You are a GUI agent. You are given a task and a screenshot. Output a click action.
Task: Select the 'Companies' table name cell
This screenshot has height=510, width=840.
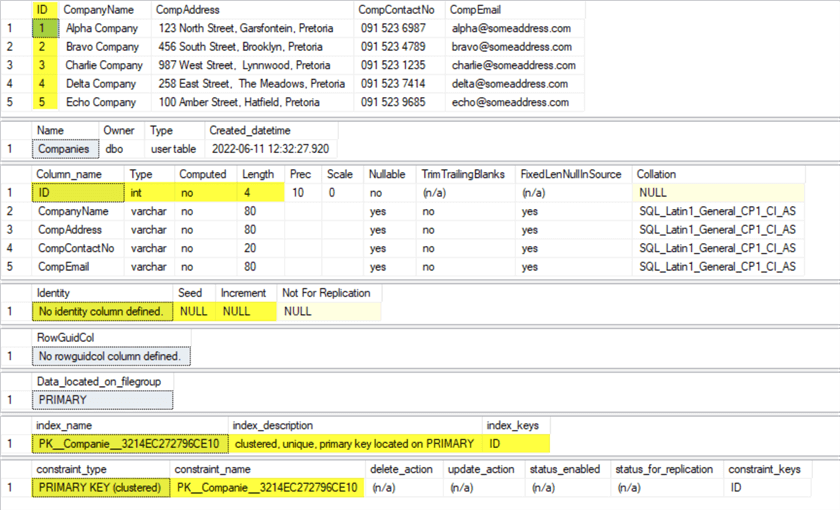click(65, 149)
